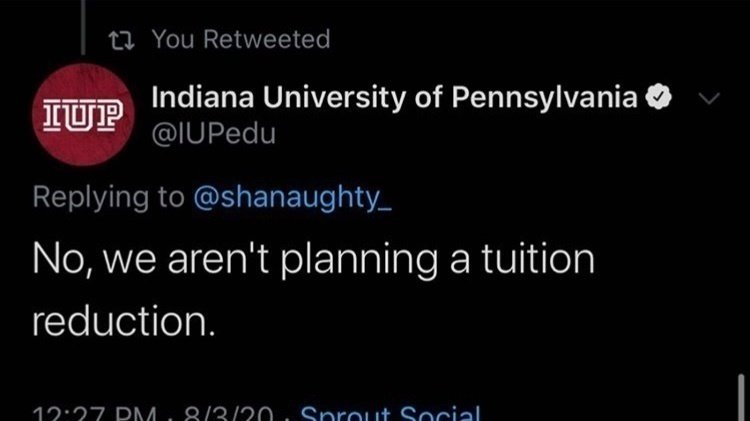Open the @shanaughty_ mention link

pyautogui.click(x=292, y=197)
